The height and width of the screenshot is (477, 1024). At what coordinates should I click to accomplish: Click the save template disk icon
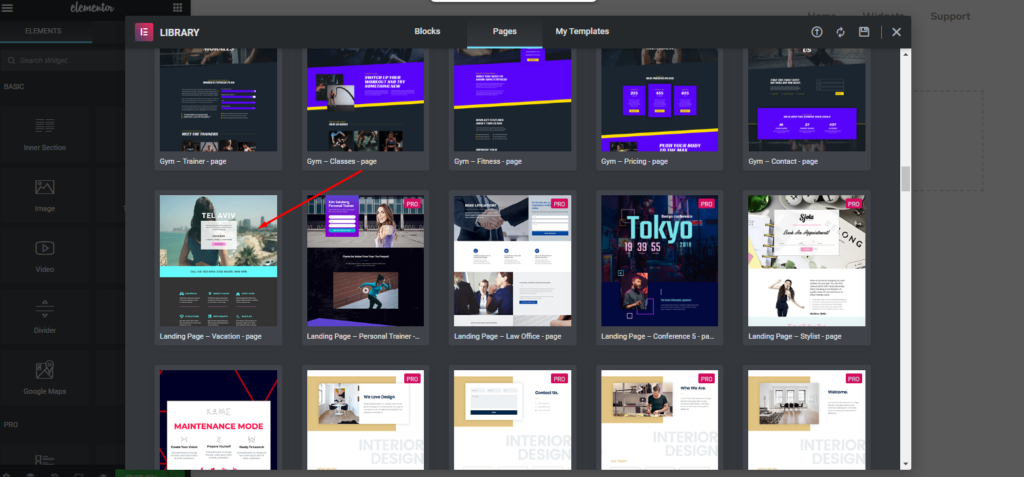pos(864,32)
